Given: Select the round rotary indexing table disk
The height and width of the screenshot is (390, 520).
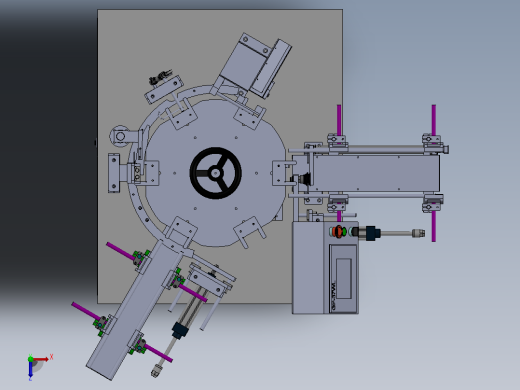Looking at the screenshot, I should click(215, 173).
